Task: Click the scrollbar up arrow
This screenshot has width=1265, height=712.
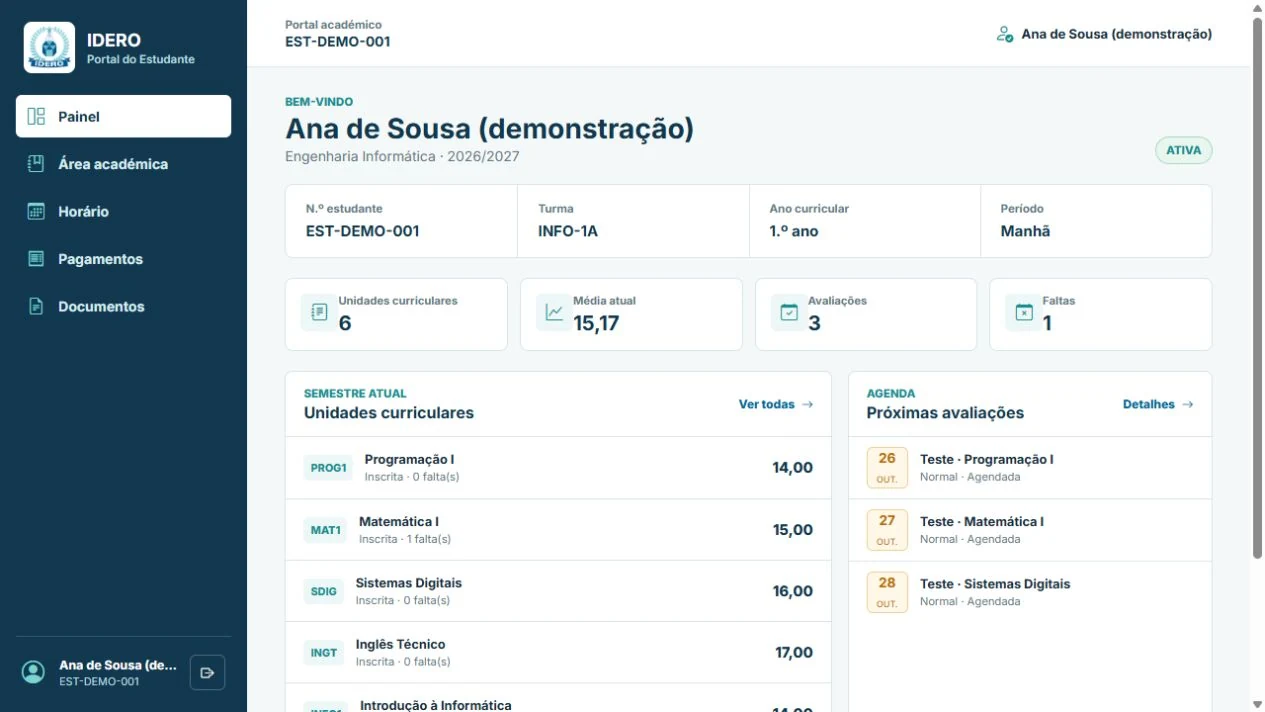Action: [1258, 7]
